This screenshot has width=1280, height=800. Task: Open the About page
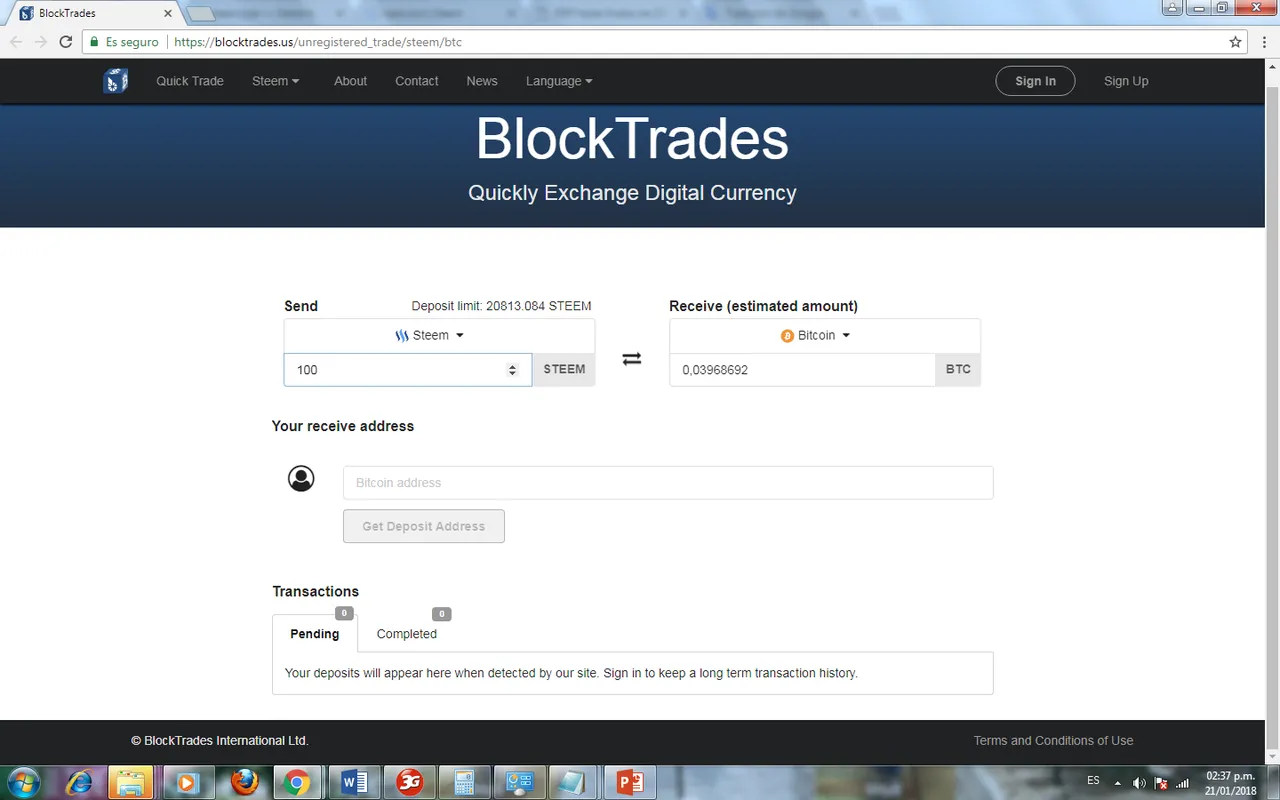(350, 81)
